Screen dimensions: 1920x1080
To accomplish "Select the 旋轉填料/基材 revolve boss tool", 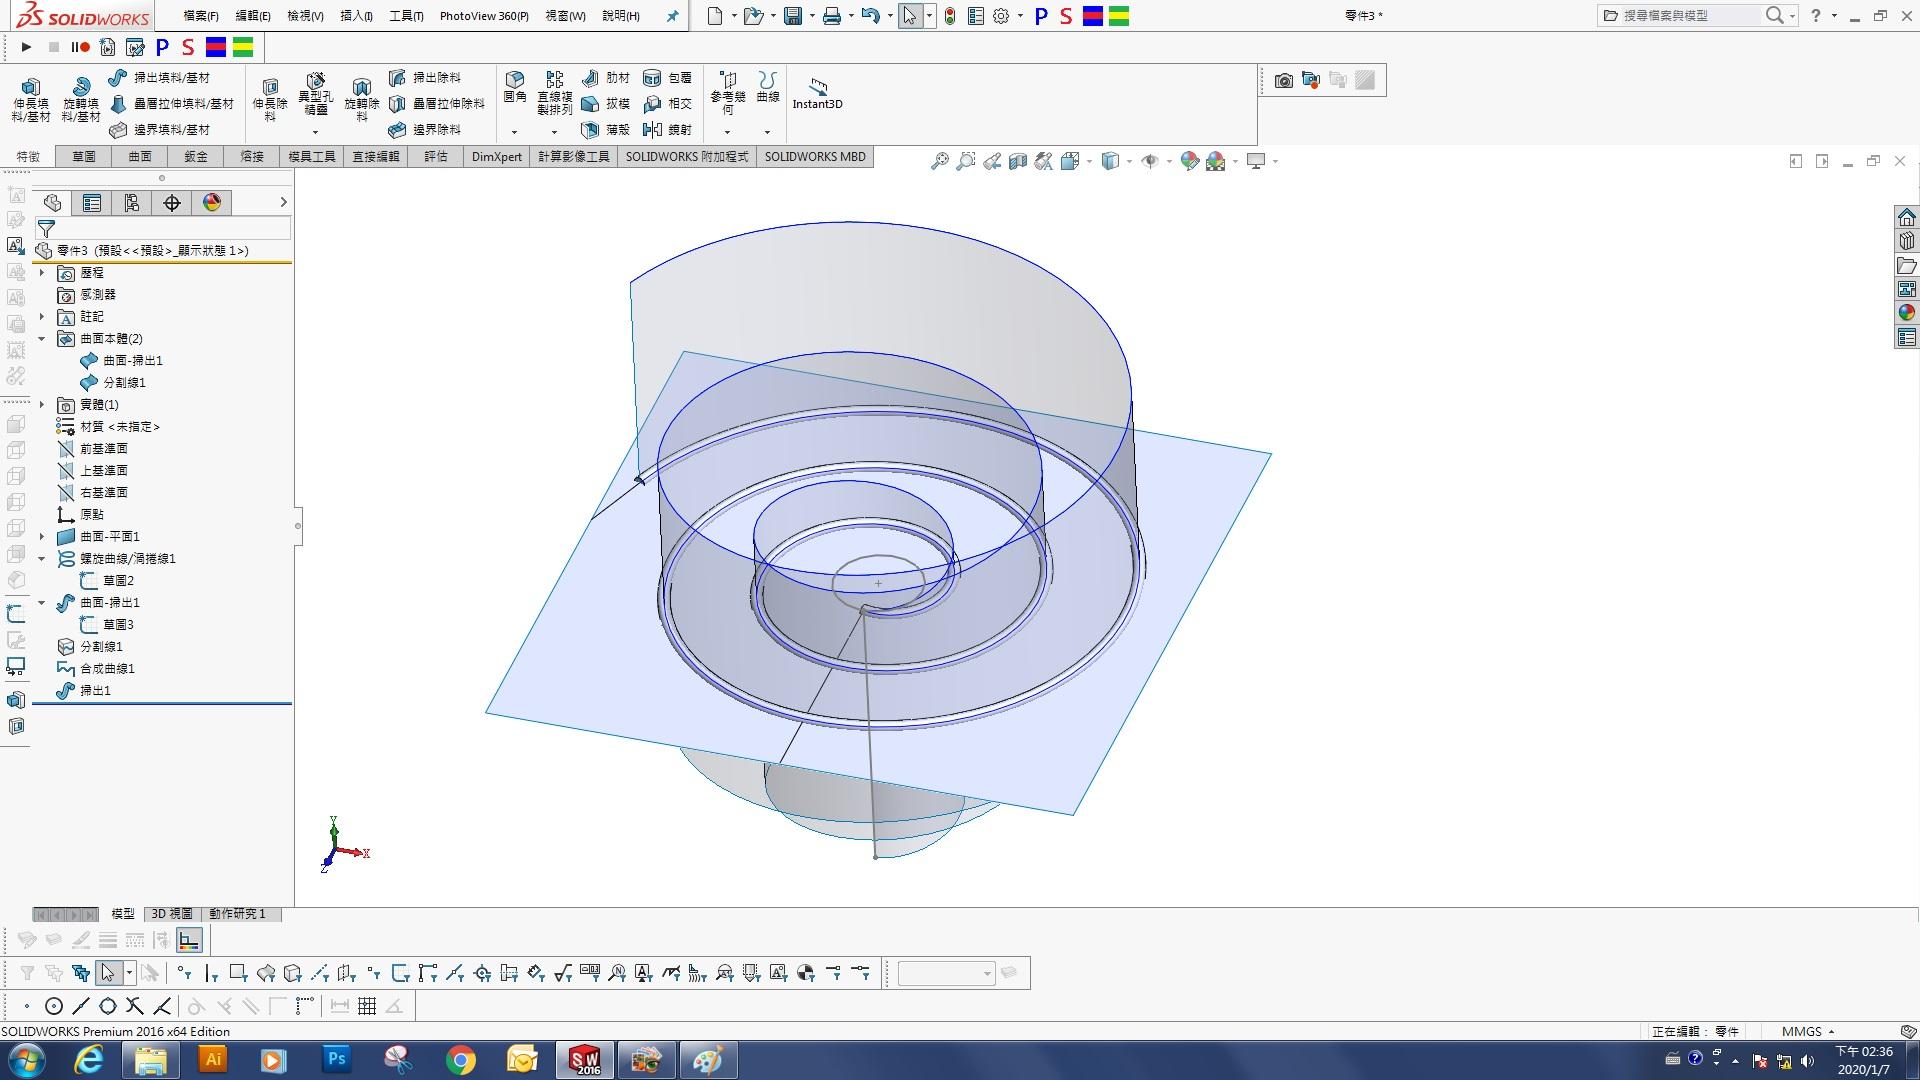I will [81, 99].
